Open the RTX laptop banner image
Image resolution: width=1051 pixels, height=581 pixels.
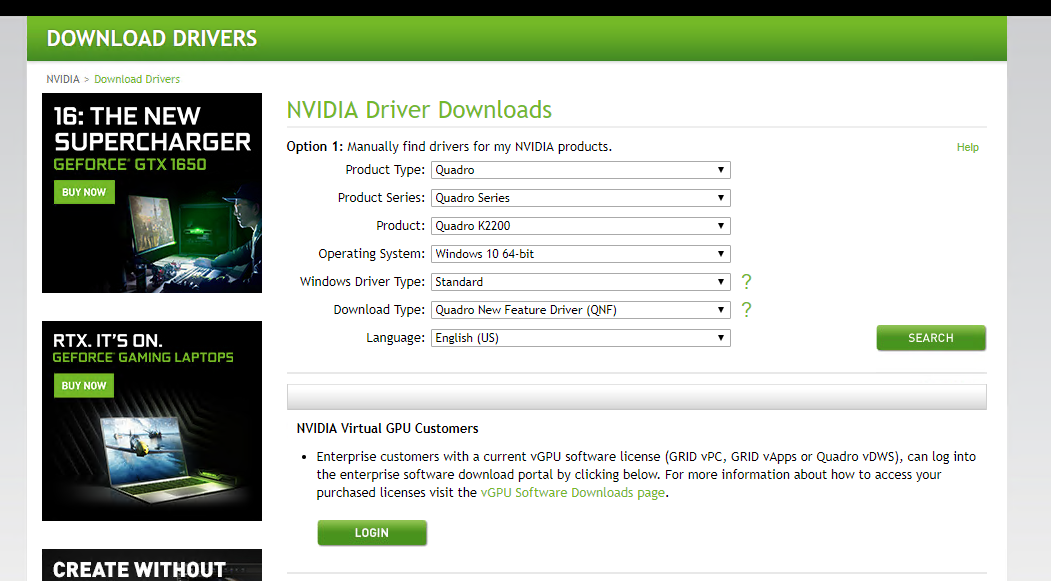152,421
